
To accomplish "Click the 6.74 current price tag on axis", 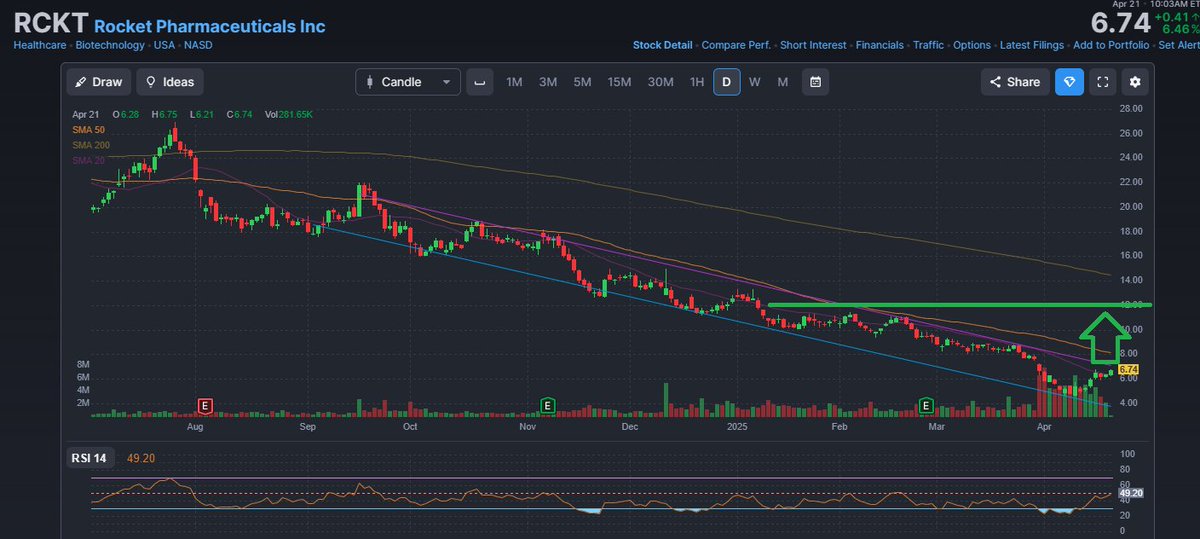I will (x=1130, y=370).
